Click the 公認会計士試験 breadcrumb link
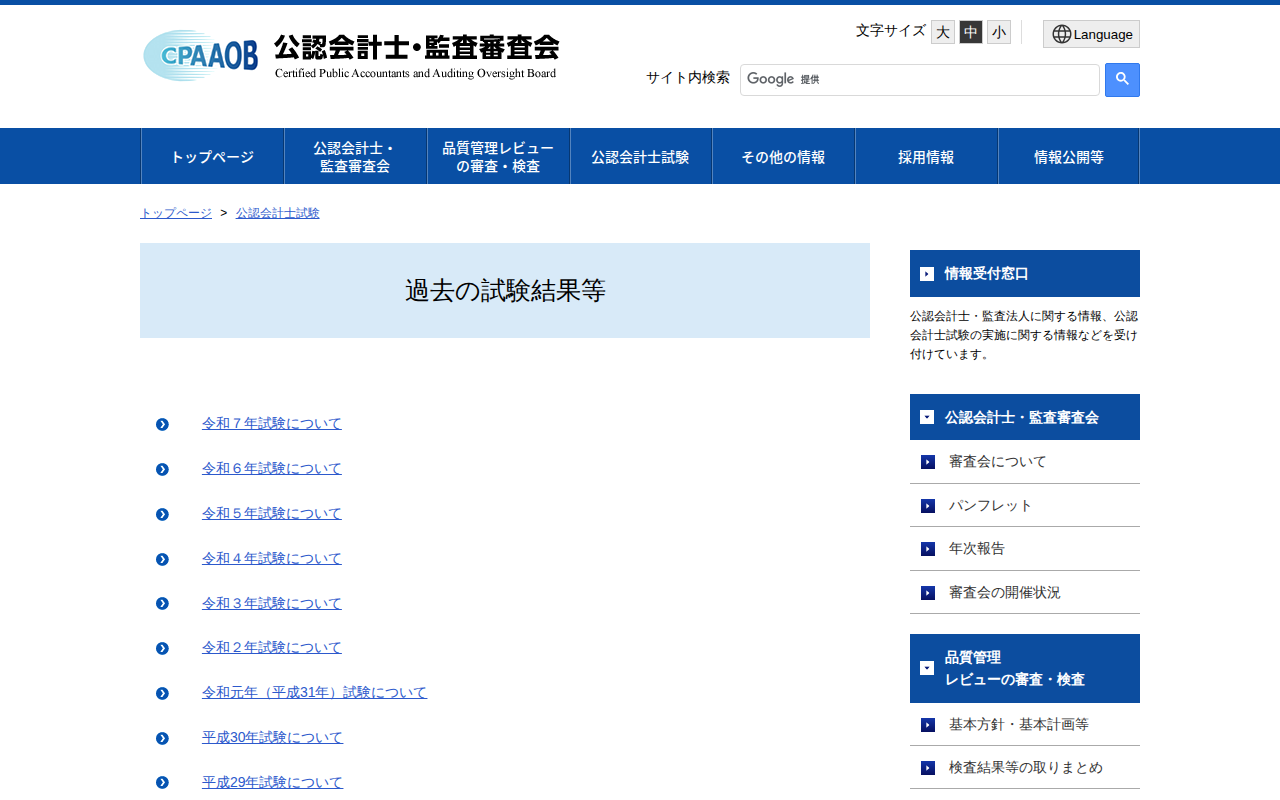Screen dimensions: 1280x800 [278, 213]
